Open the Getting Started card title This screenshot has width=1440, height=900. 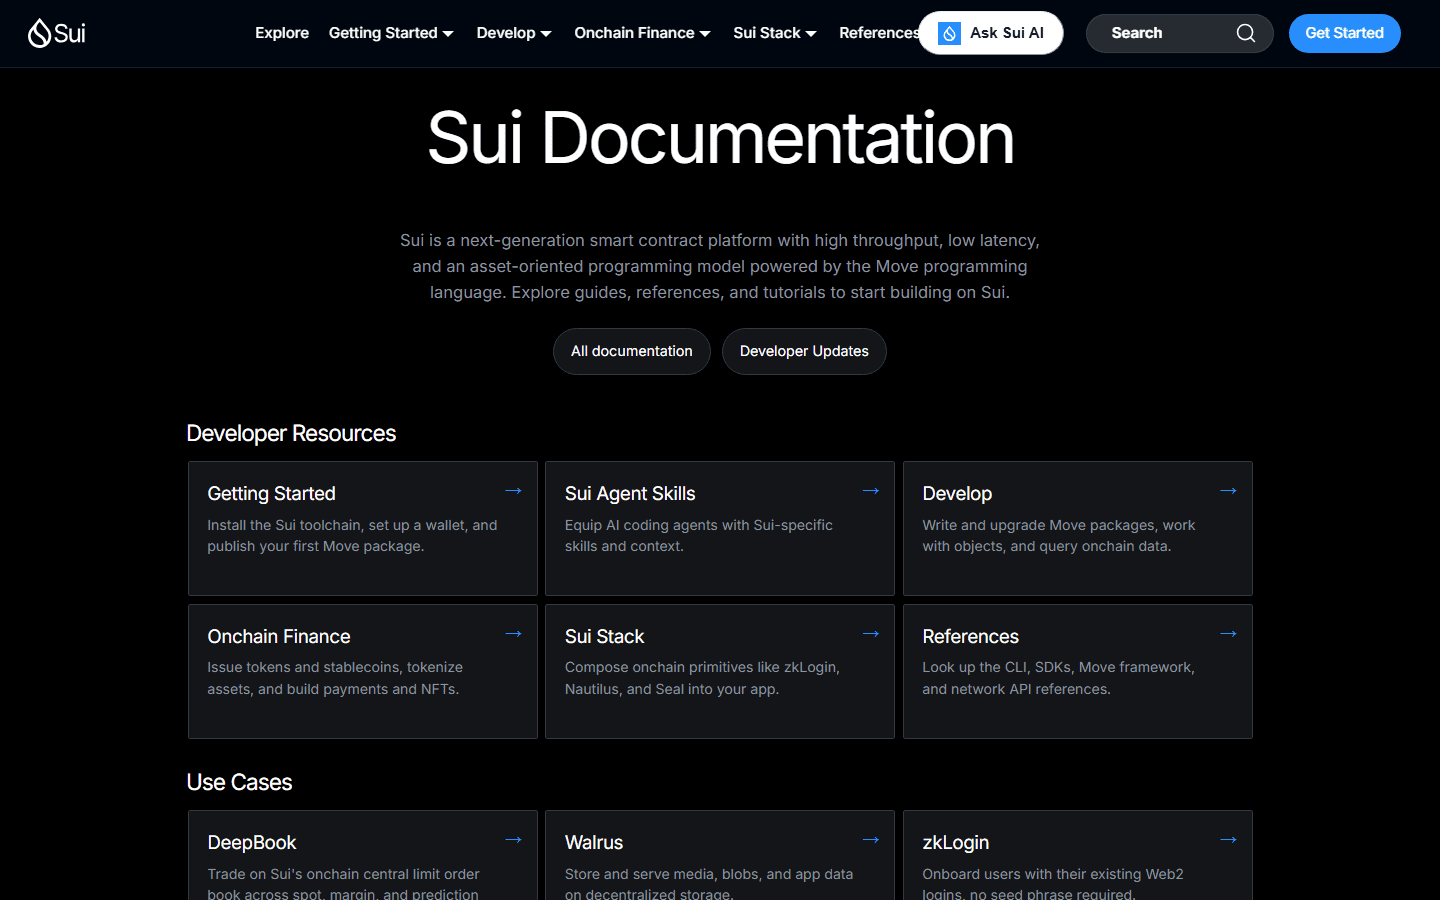[x=271, y=493]
